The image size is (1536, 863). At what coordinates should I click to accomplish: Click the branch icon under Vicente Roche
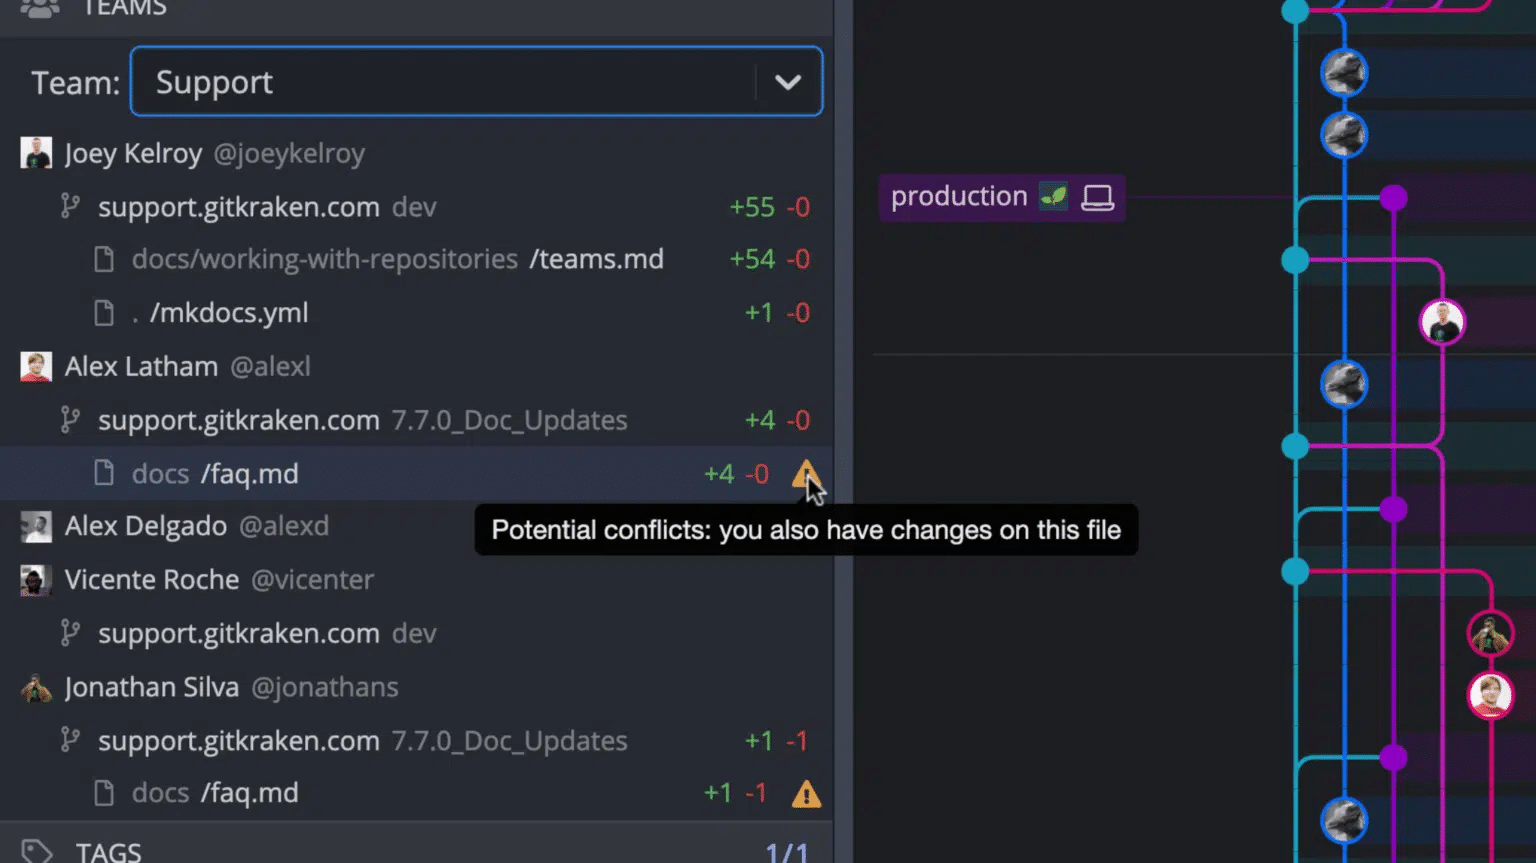70,632
